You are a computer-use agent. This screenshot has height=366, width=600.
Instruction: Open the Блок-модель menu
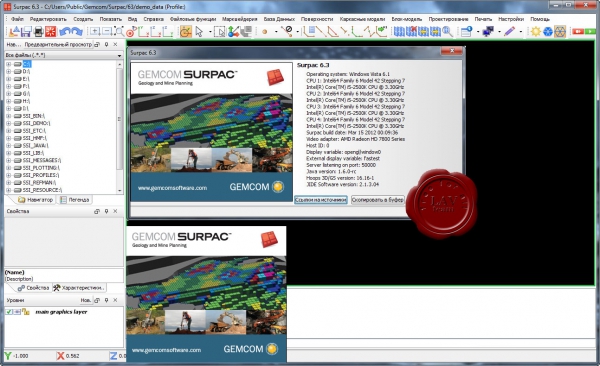(x=406, y=19)
